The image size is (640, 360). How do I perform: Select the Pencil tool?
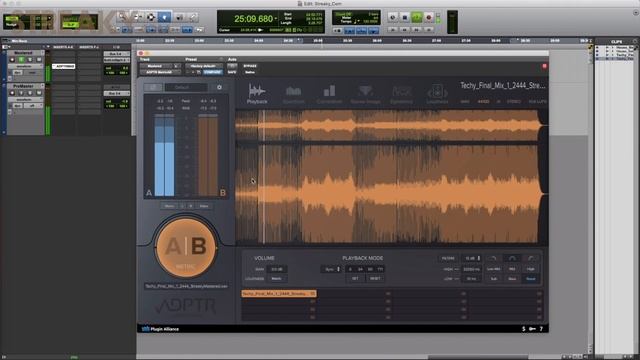click(193, 17)
